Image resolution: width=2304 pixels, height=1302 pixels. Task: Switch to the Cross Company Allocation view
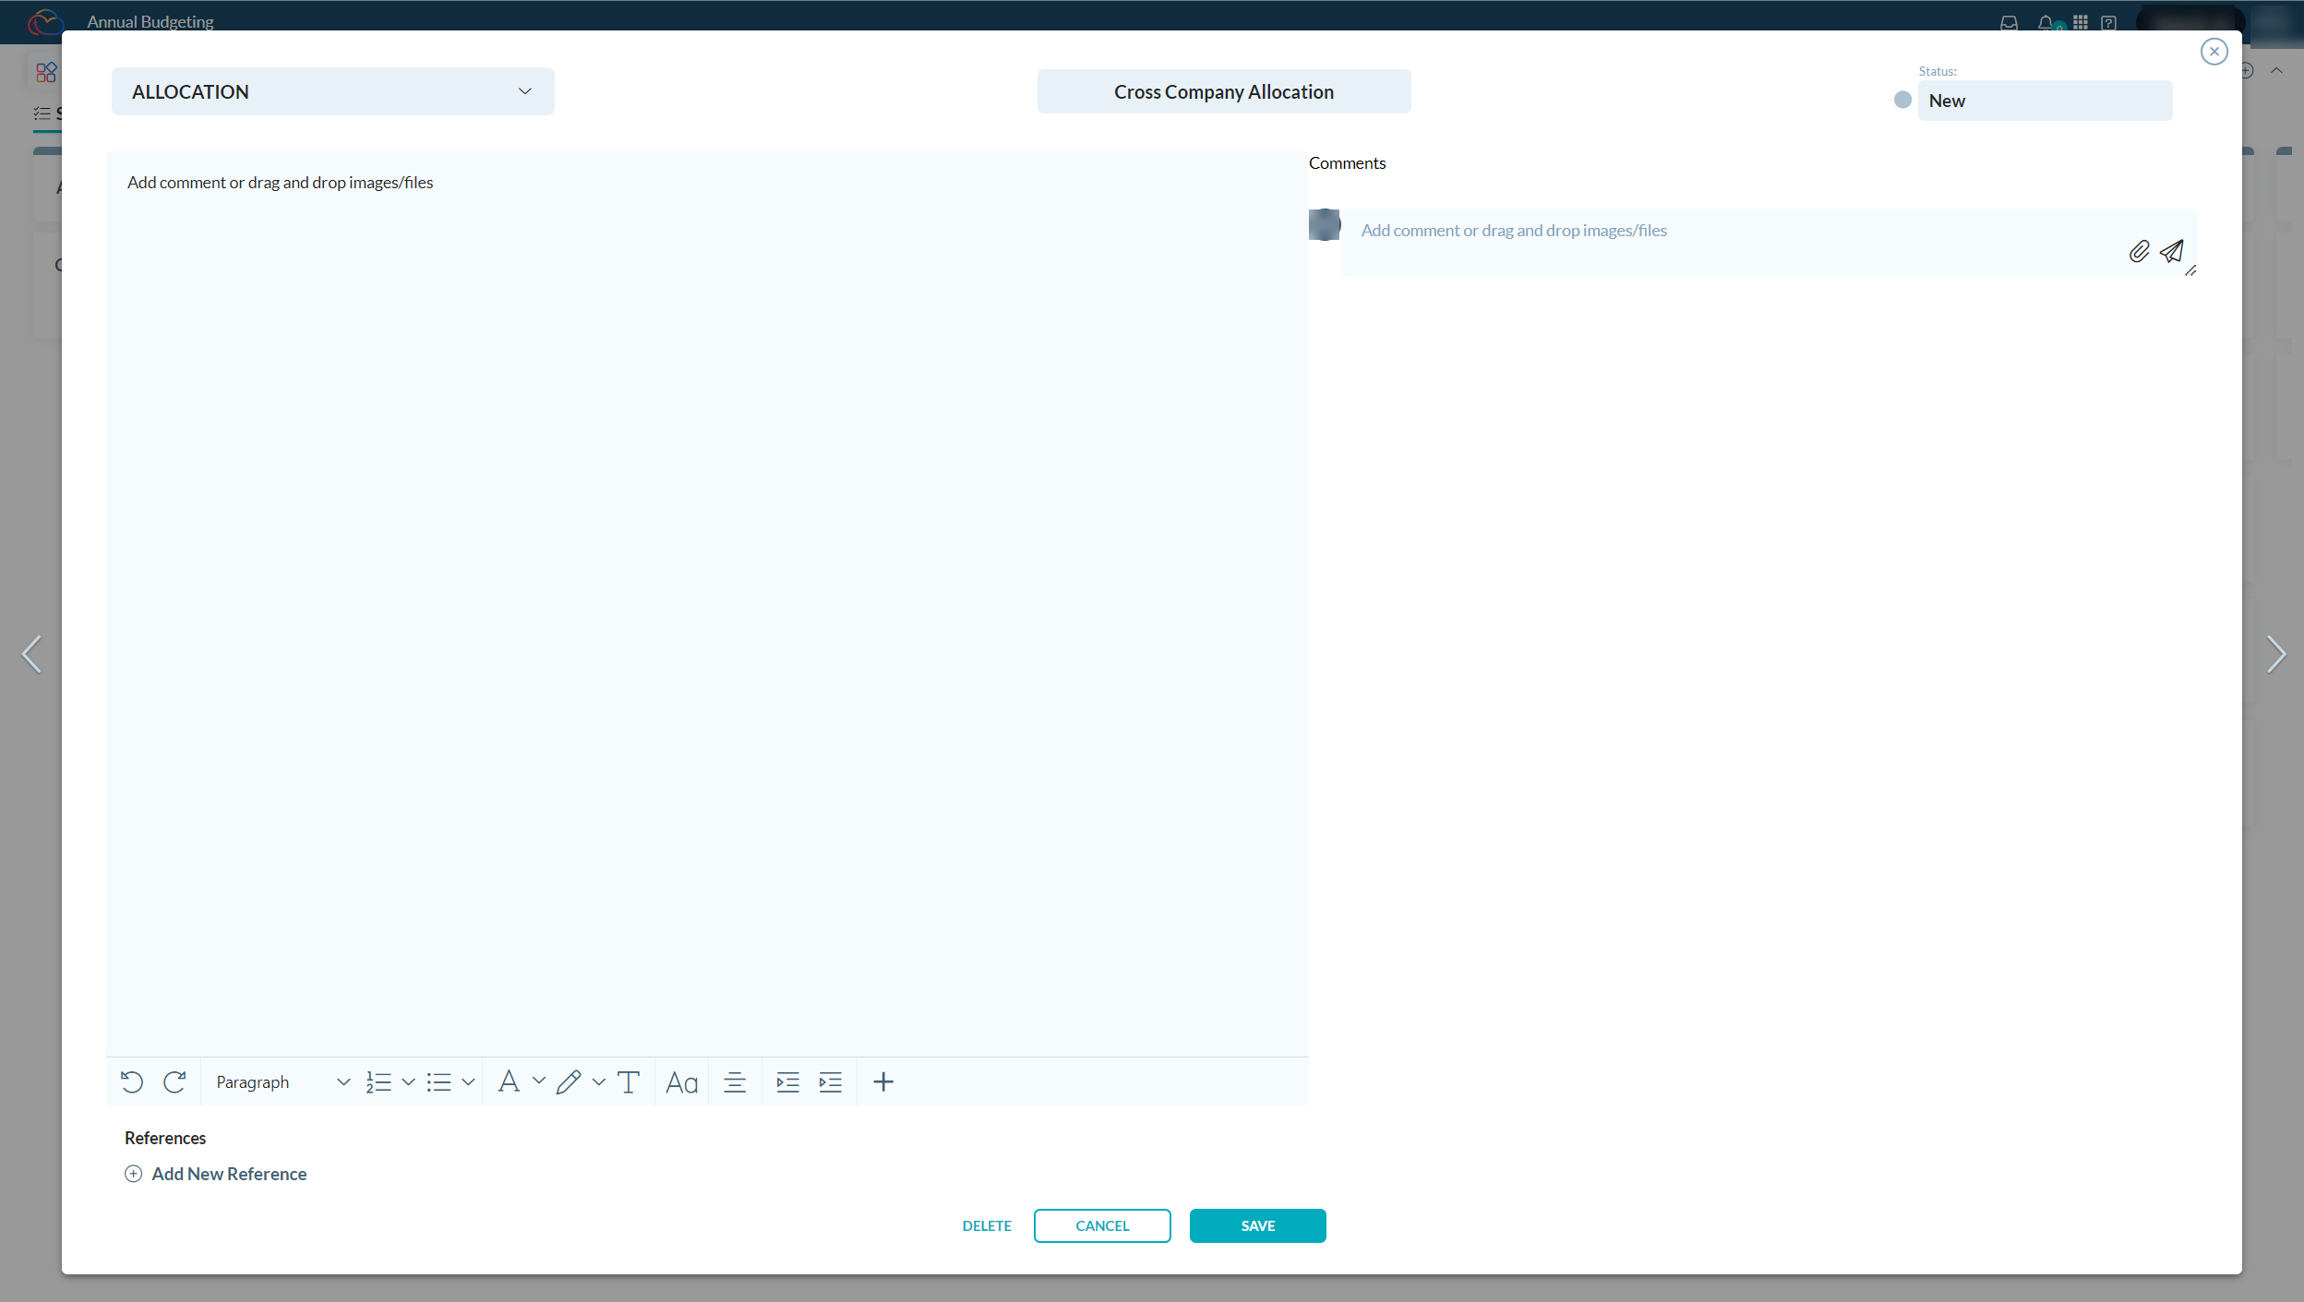click(x=1223, y=91)
